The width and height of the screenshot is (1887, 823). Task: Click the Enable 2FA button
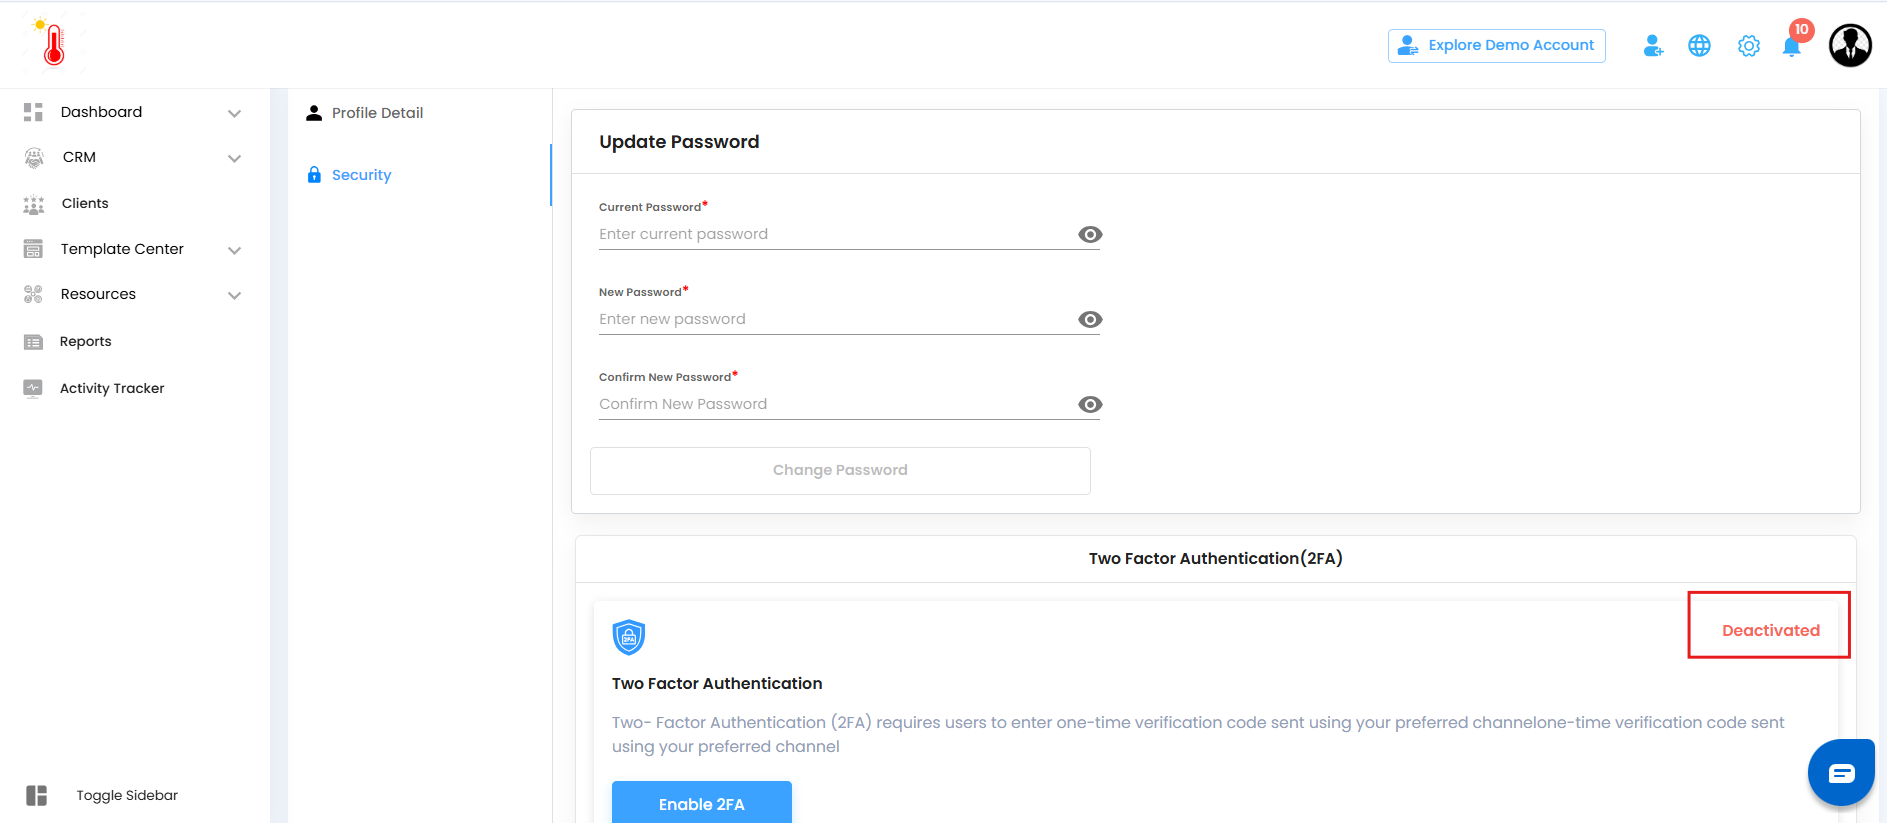pyautogui.click(x=701, y=803)
